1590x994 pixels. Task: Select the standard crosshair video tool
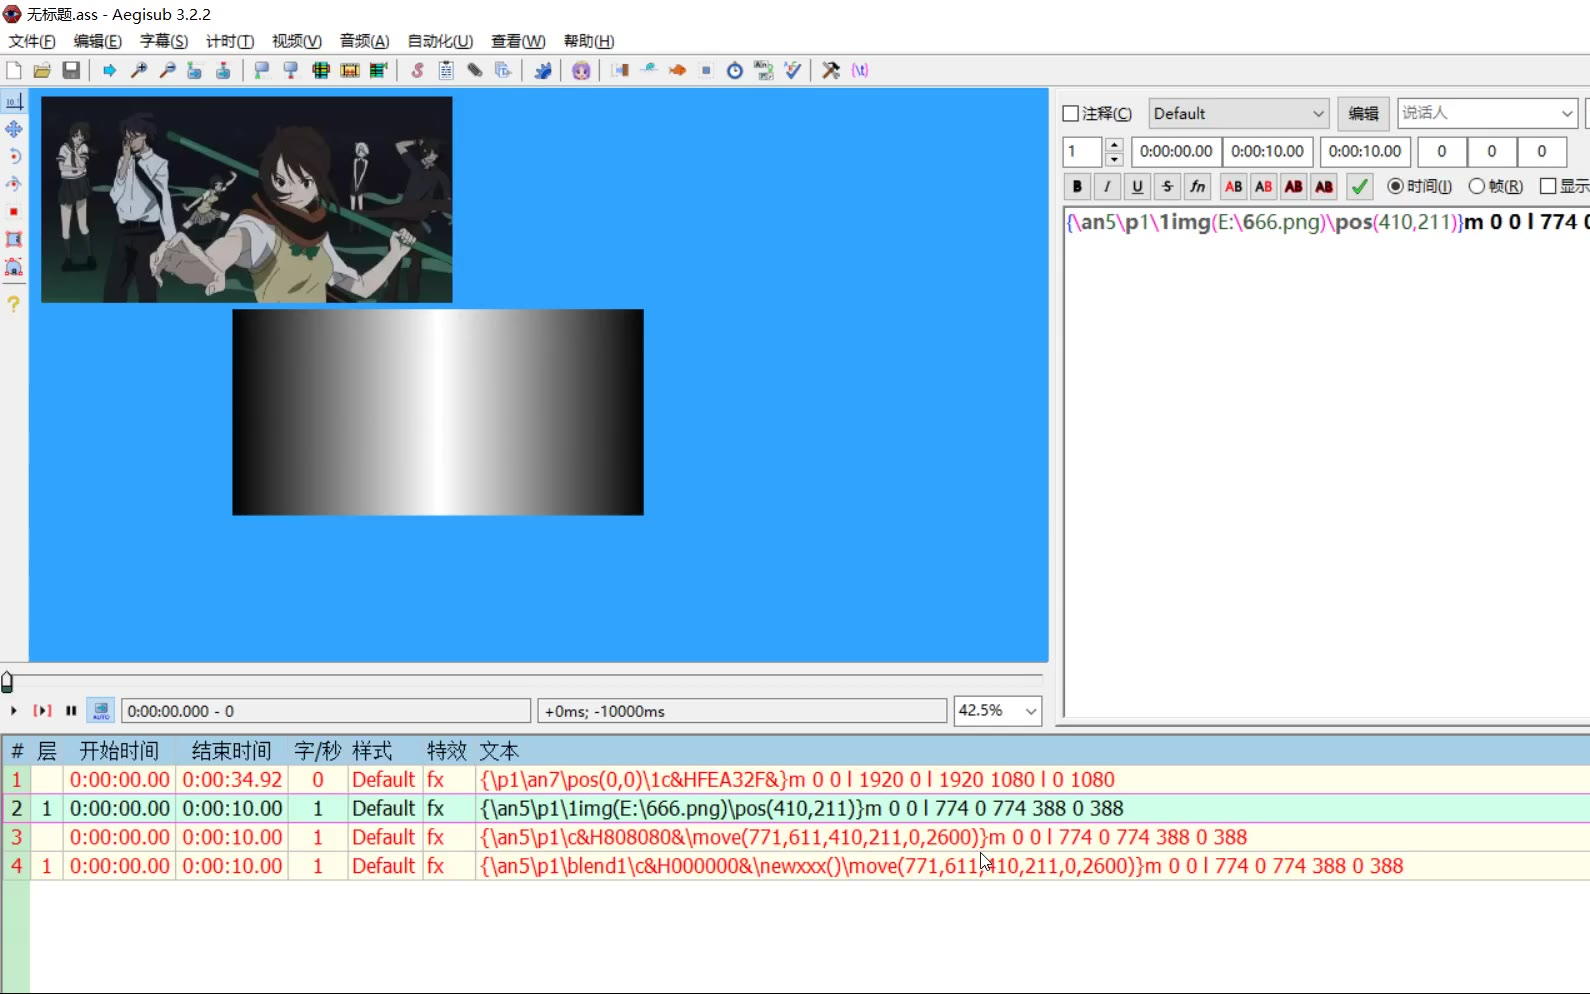pyautogui.click(x=14, y=101)
